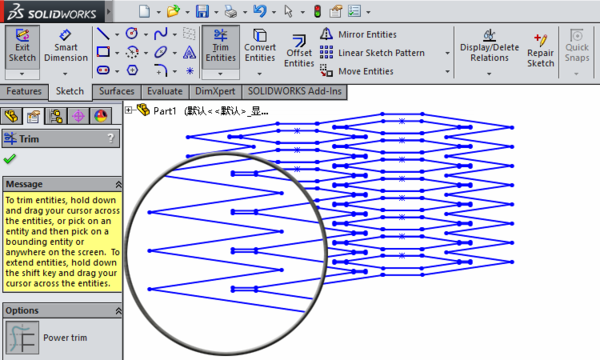Click Linear Sketch Pattern
600x360 pixels.
coord(372,52)
